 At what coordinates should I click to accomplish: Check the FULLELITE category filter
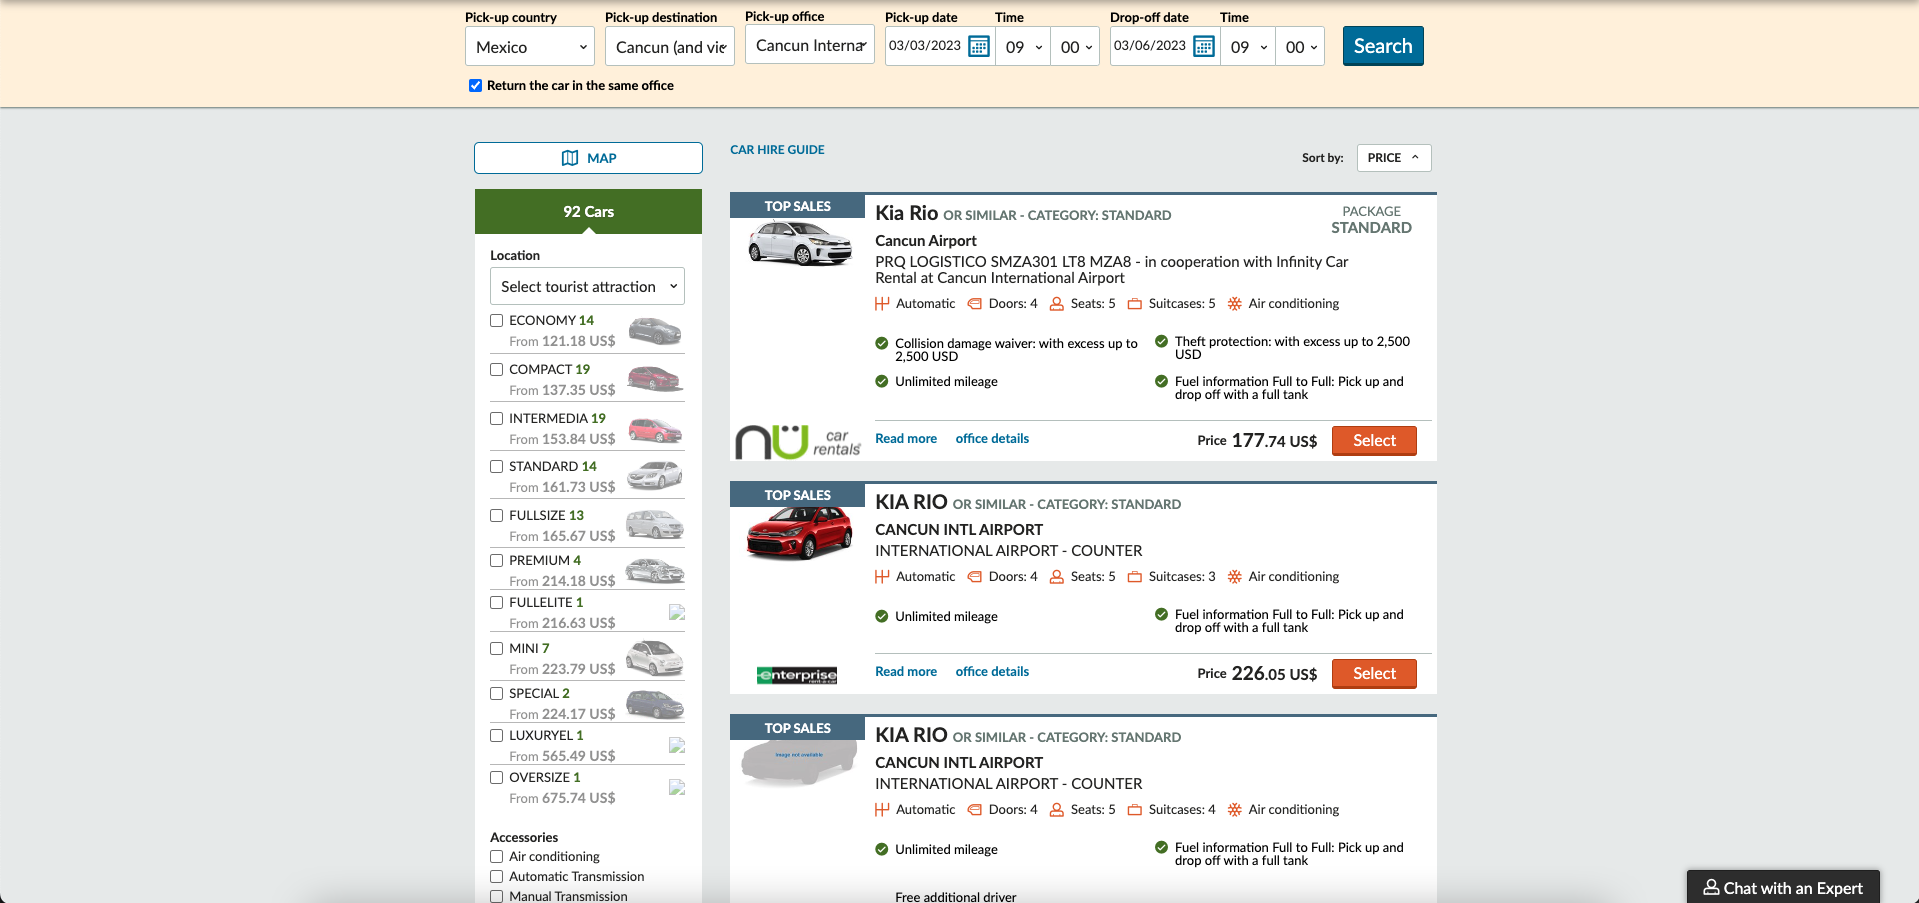[496, 602]
